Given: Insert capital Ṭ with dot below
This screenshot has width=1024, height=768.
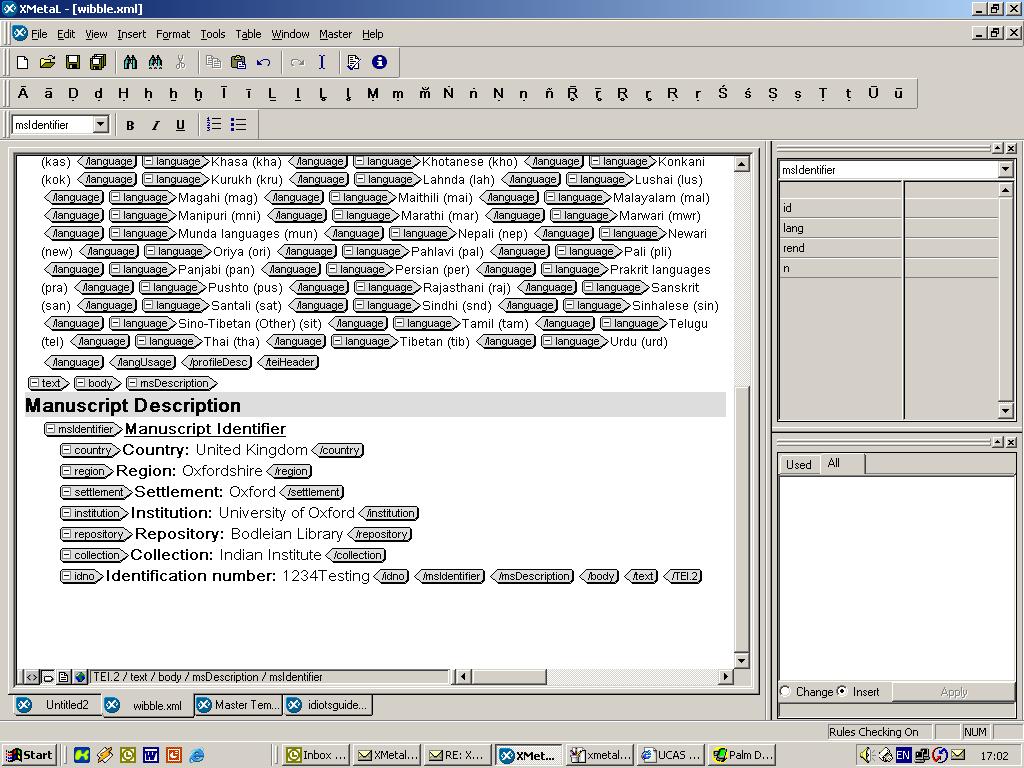Looking at the screenshot, I should [x=823, y=93].
